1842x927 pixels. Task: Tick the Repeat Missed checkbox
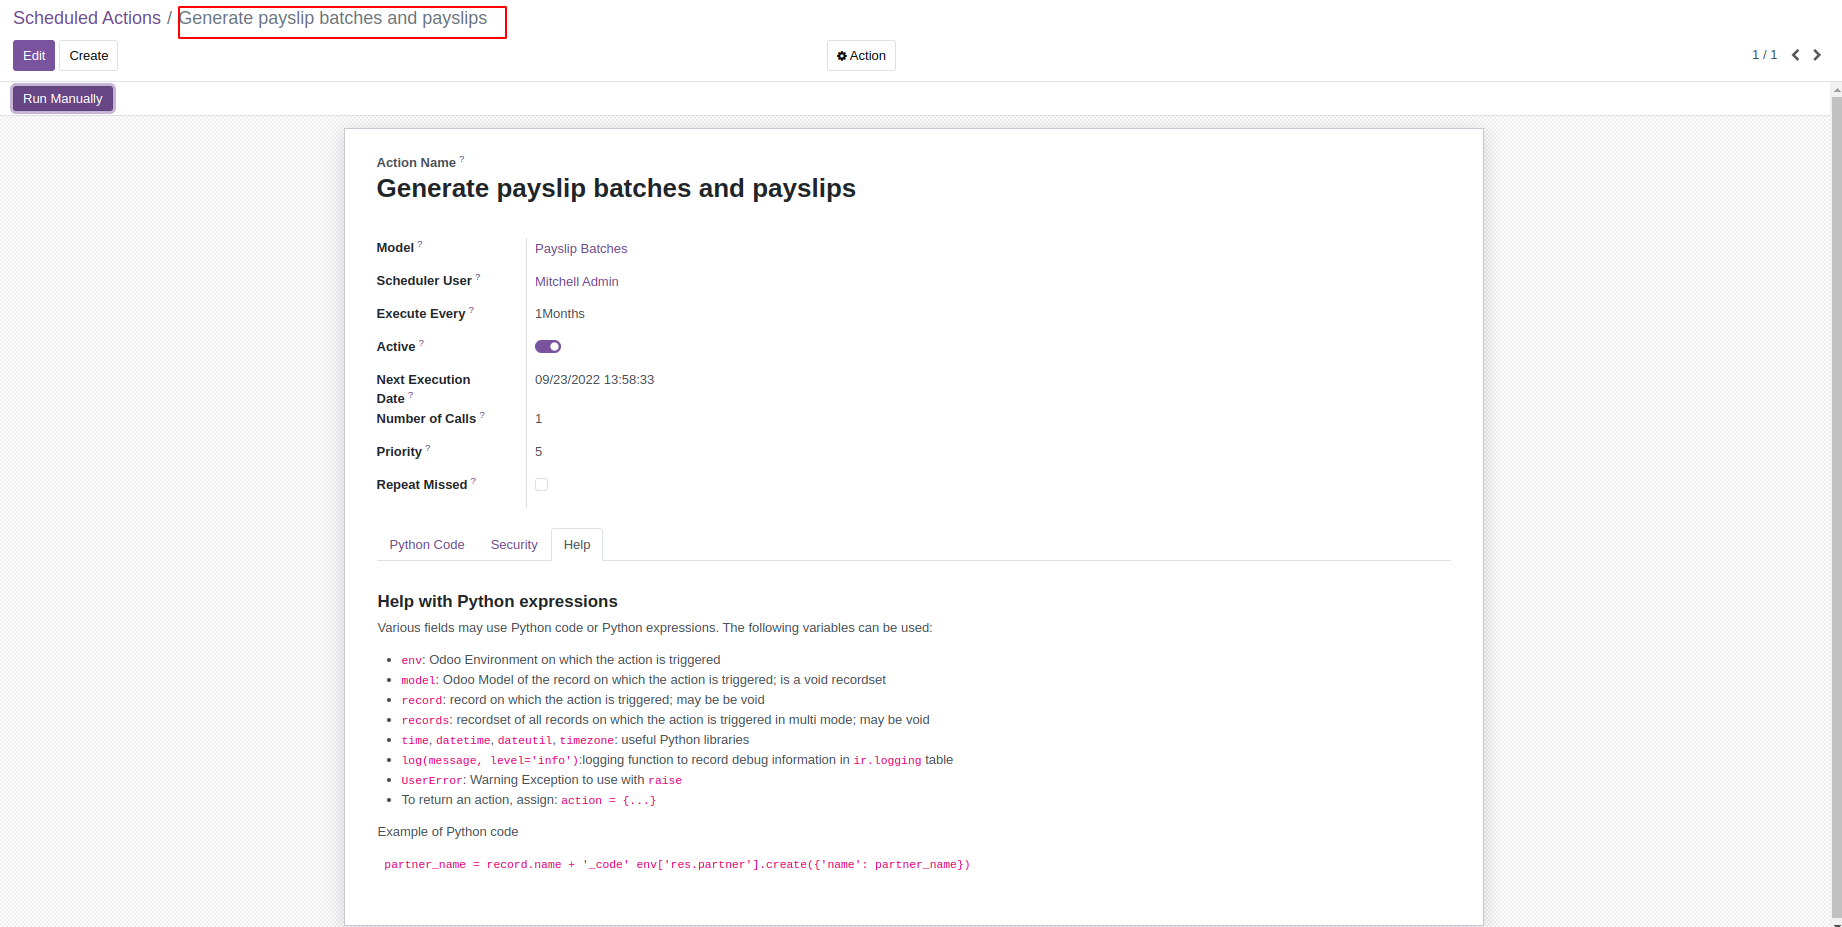[541, 485]
